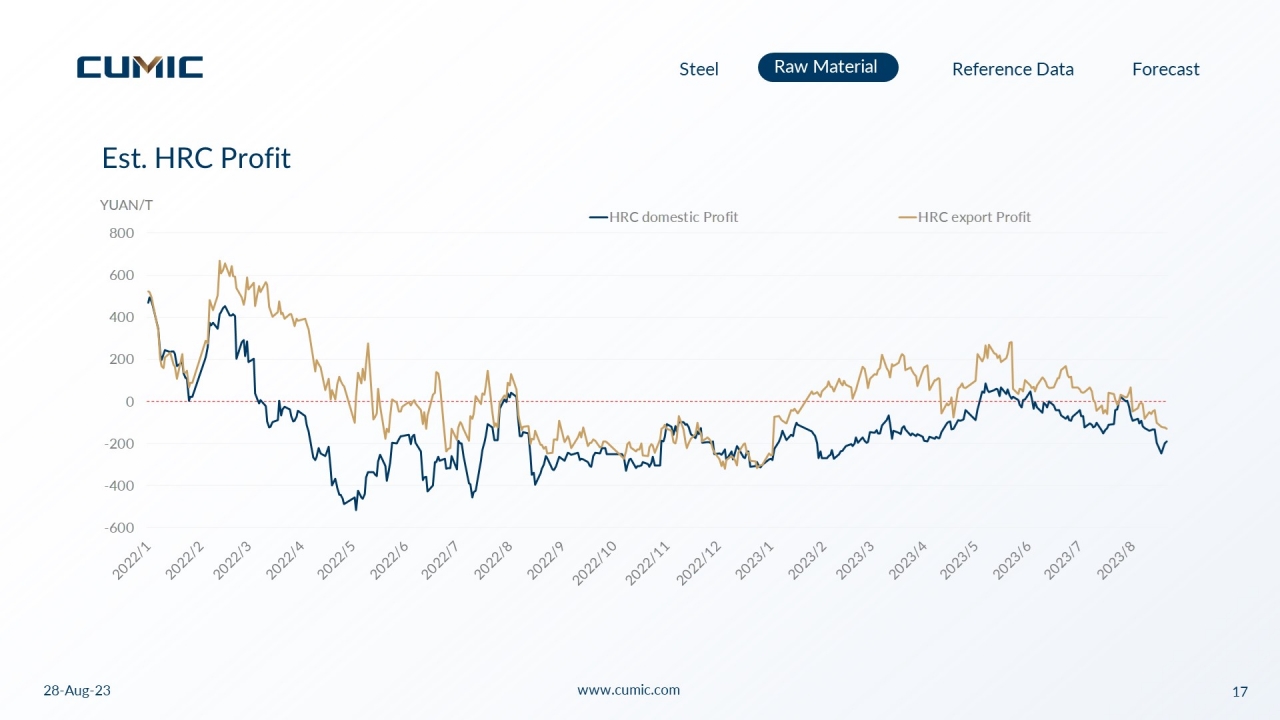
Task: Switch to the Reference Data tab
Action: [x=1013, y=69]
